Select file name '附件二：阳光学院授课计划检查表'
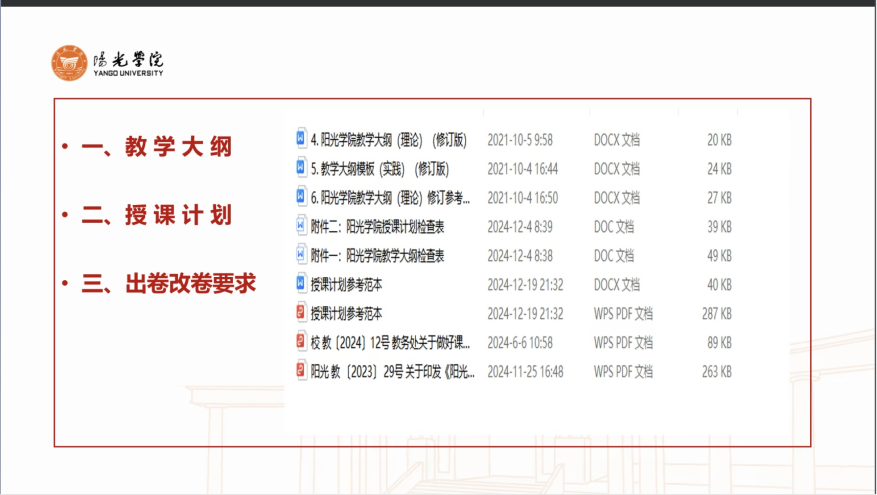The height and width of the screenshot is (495, 877). (x=378, y=227)
